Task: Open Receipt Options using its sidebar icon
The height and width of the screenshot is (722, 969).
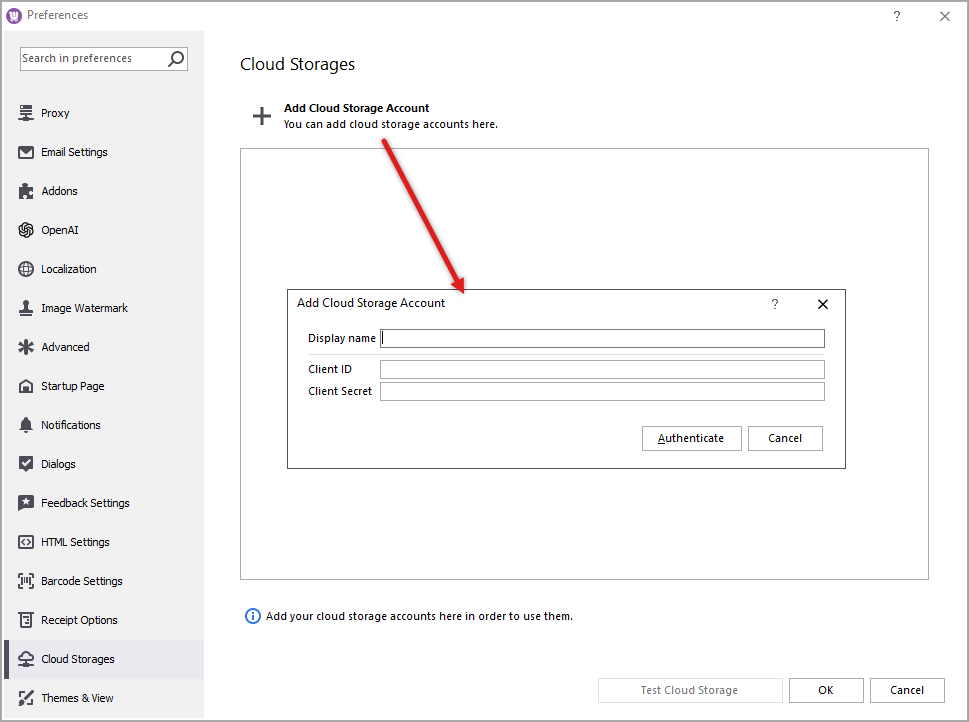Action: click(x=25, y=619)
